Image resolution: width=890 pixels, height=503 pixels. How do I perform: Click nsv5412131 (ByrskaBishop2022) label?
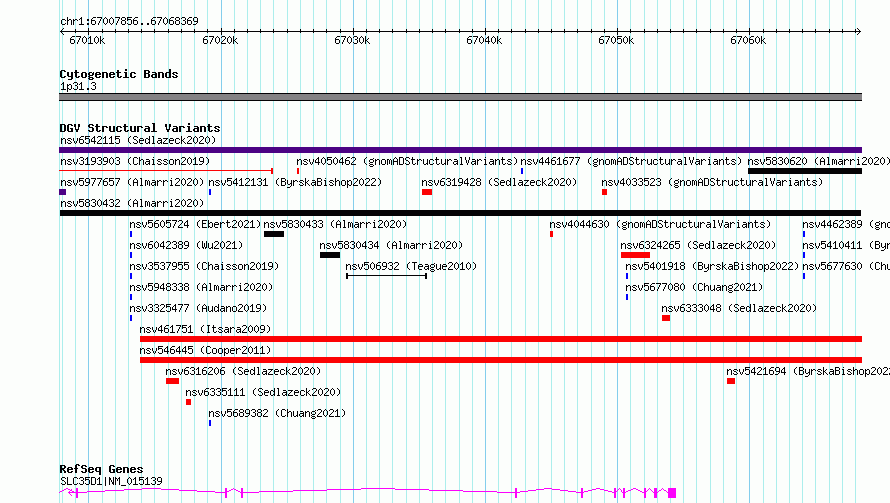[x=295, y=182]
